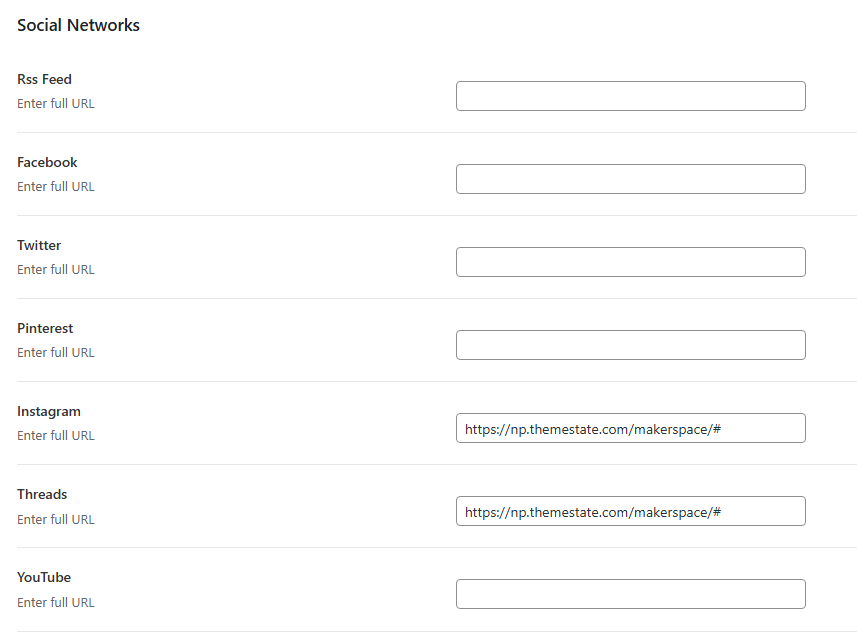Select the Twitter URL input field
This screenshot has height=636, width=857.
click(630, 262)
